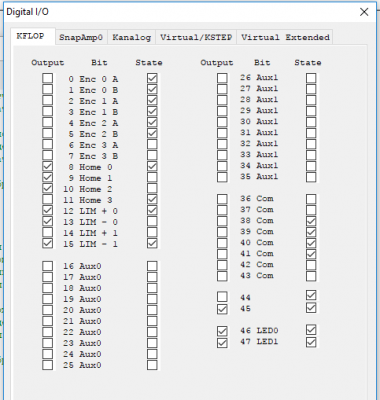Toggle State checkbox for bit 22 Aux0
The width and height of the screenshot is (380, 400).
pyautogui.click(x=152, y=332)
